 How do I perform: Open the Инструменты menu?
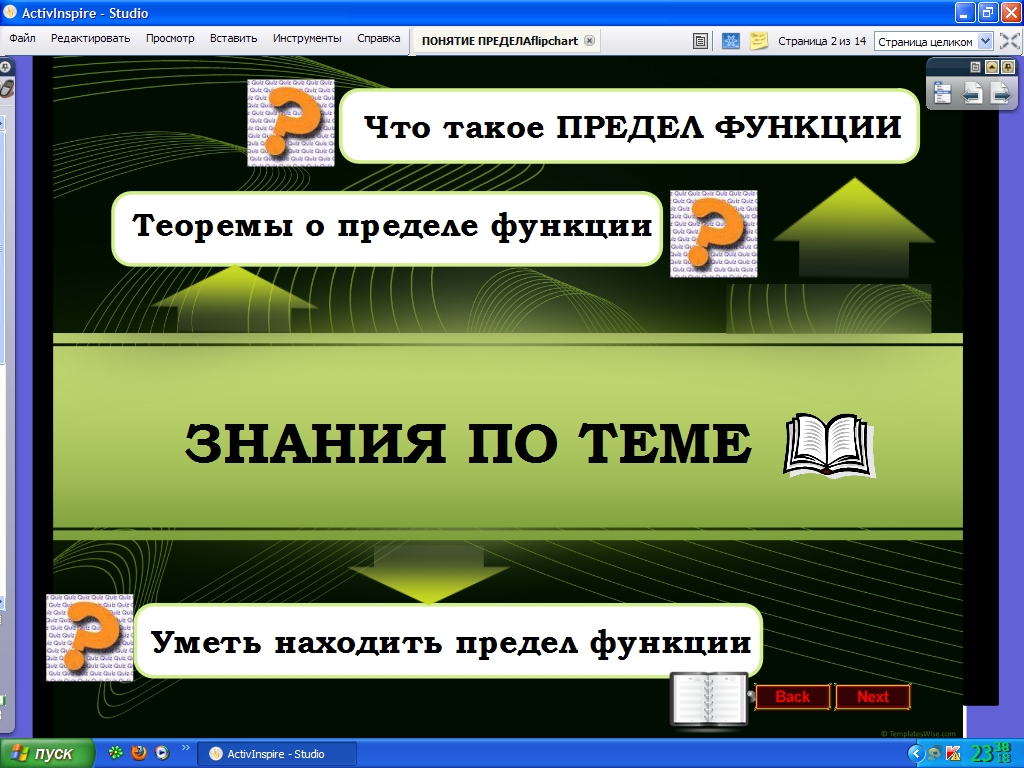click(x=307, y=39)
